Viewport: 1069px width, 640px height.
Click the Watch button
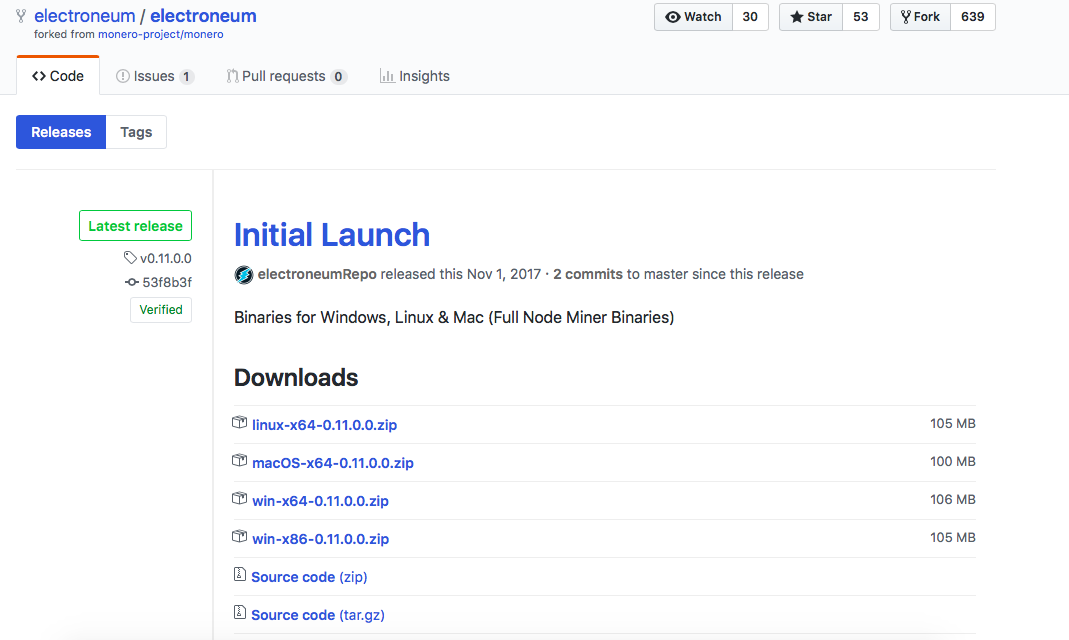pyautogui.click(x=693, y=17)
